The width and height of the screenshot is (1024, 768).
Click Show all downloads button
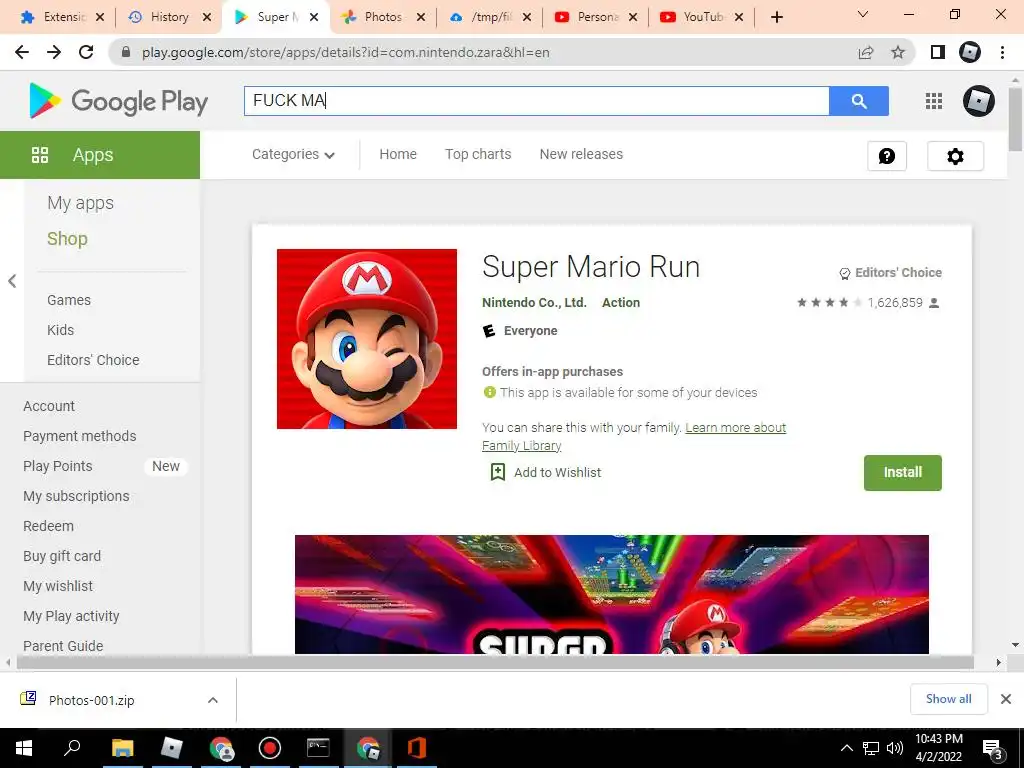click(948, 699)
